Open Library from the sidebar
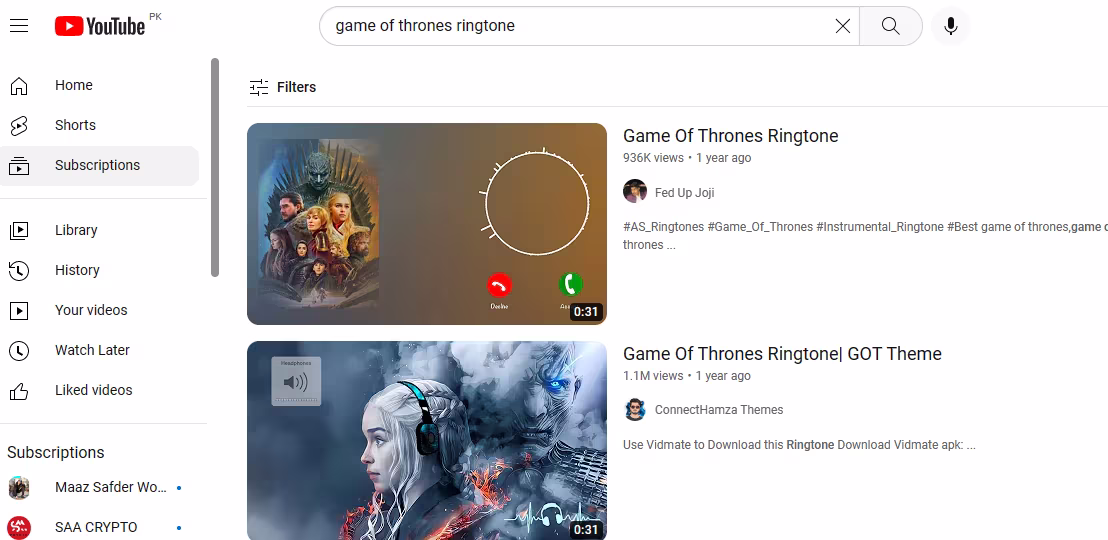This screenshot has height=540, width=1108. pyautogui.click(x=99, y=230)
